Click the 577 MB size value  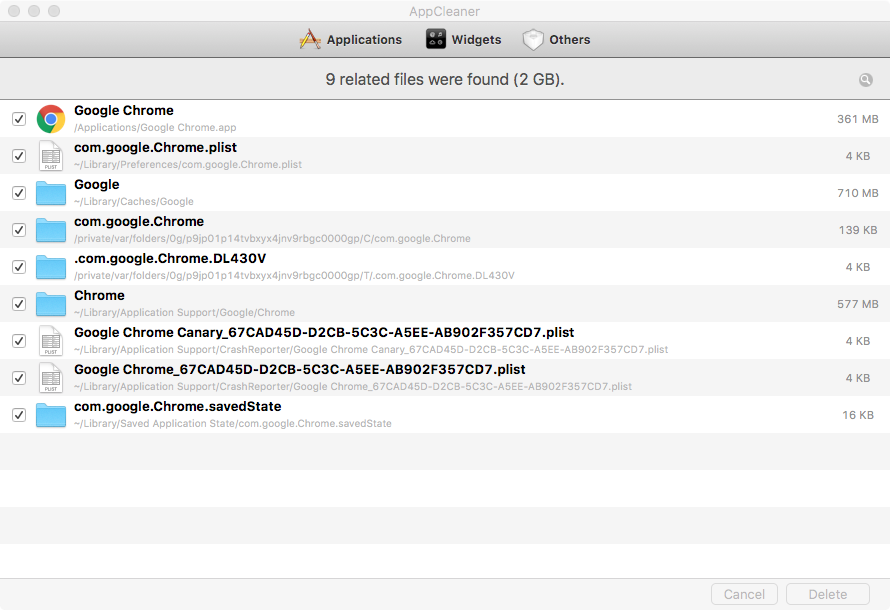pos(858,304)
